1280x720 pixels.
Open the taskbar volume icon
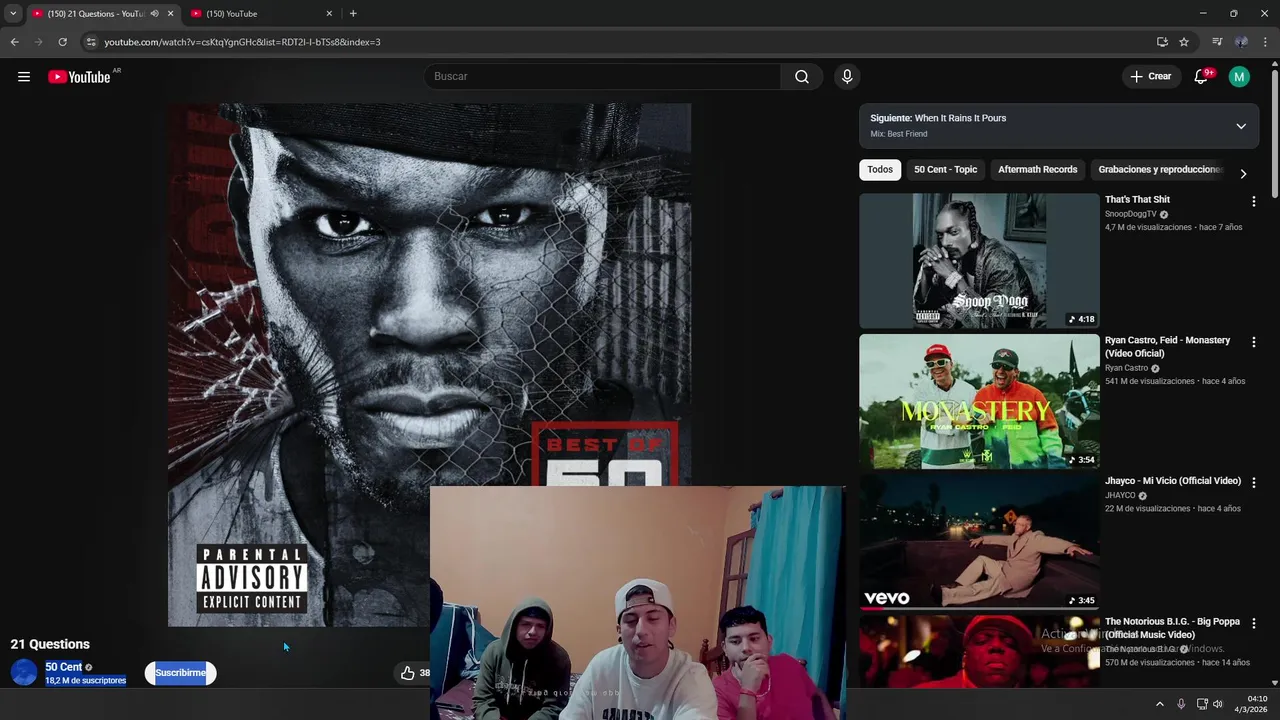(1218, 704)
